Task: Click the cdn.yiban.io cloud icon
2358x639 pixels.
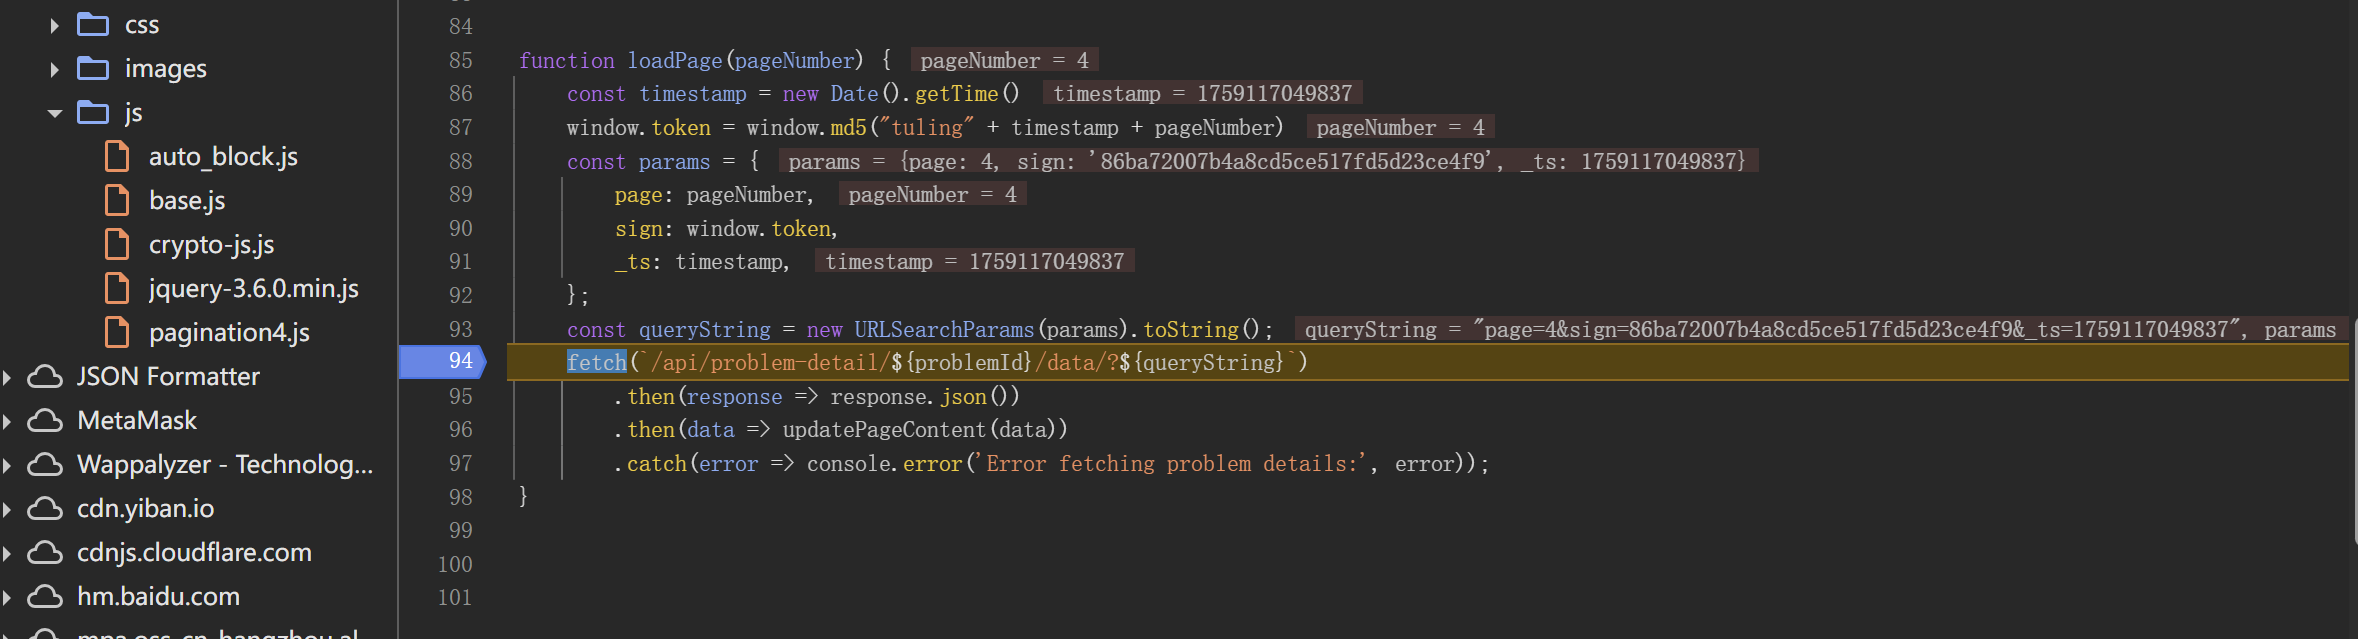Action: [45, 509]
